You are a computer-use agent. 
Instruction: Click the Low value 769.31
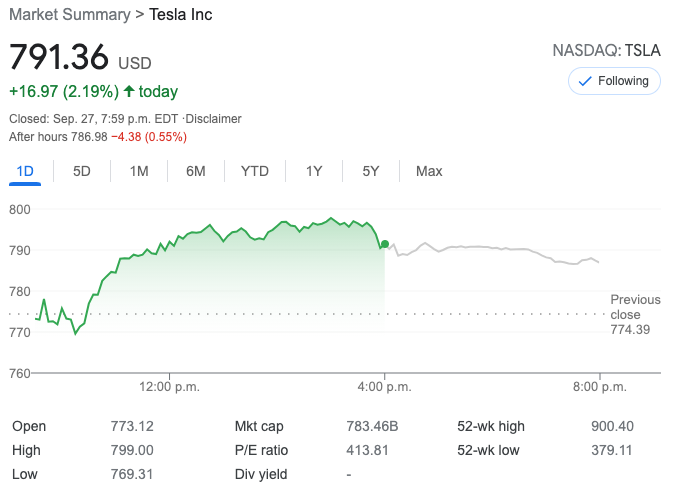pos(132,474)
